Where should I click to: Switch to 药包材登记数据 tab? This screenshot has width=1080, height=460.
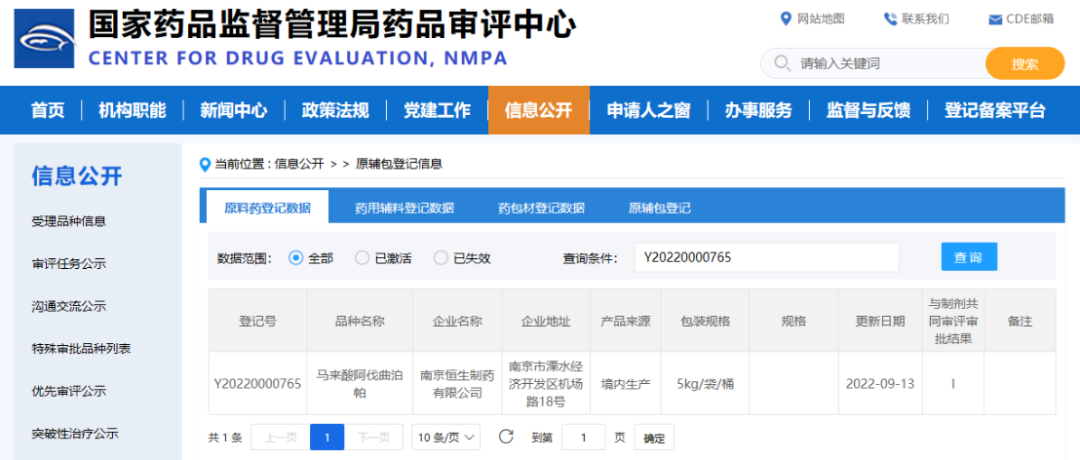coord(541,208)
